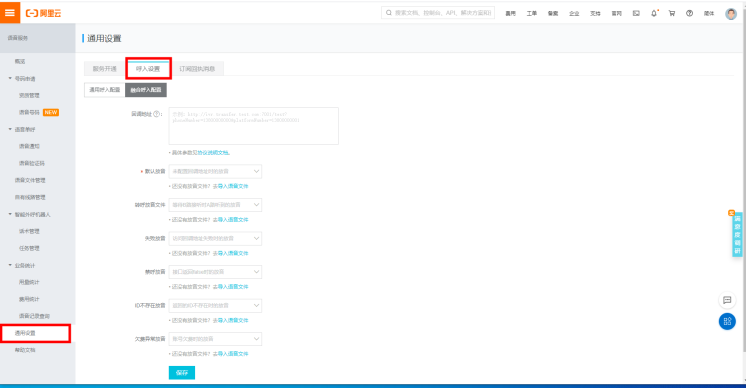Select the 通用呼入配置 sub-tab
This screenshot has height=388, width=746.
tap(105, 90)
